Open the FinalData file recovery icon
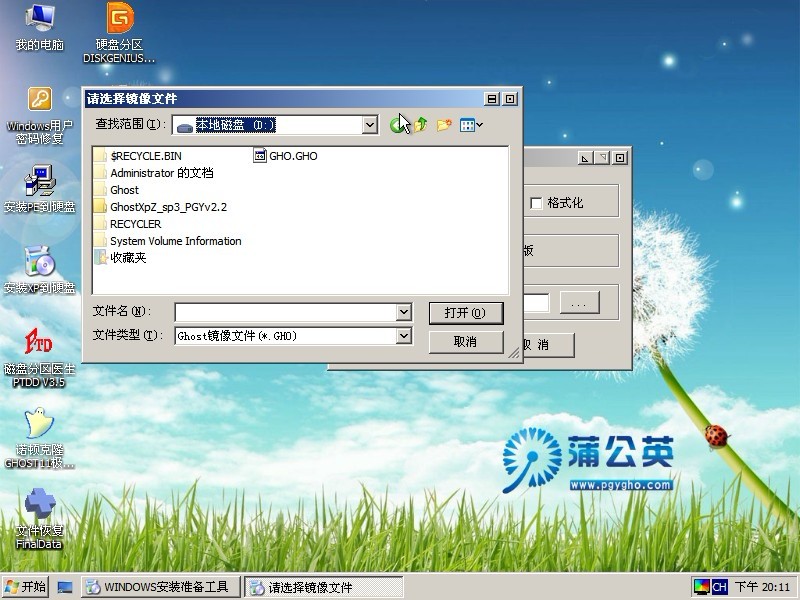The height and width of the screenshot is (600, 800). pos(40,518)
